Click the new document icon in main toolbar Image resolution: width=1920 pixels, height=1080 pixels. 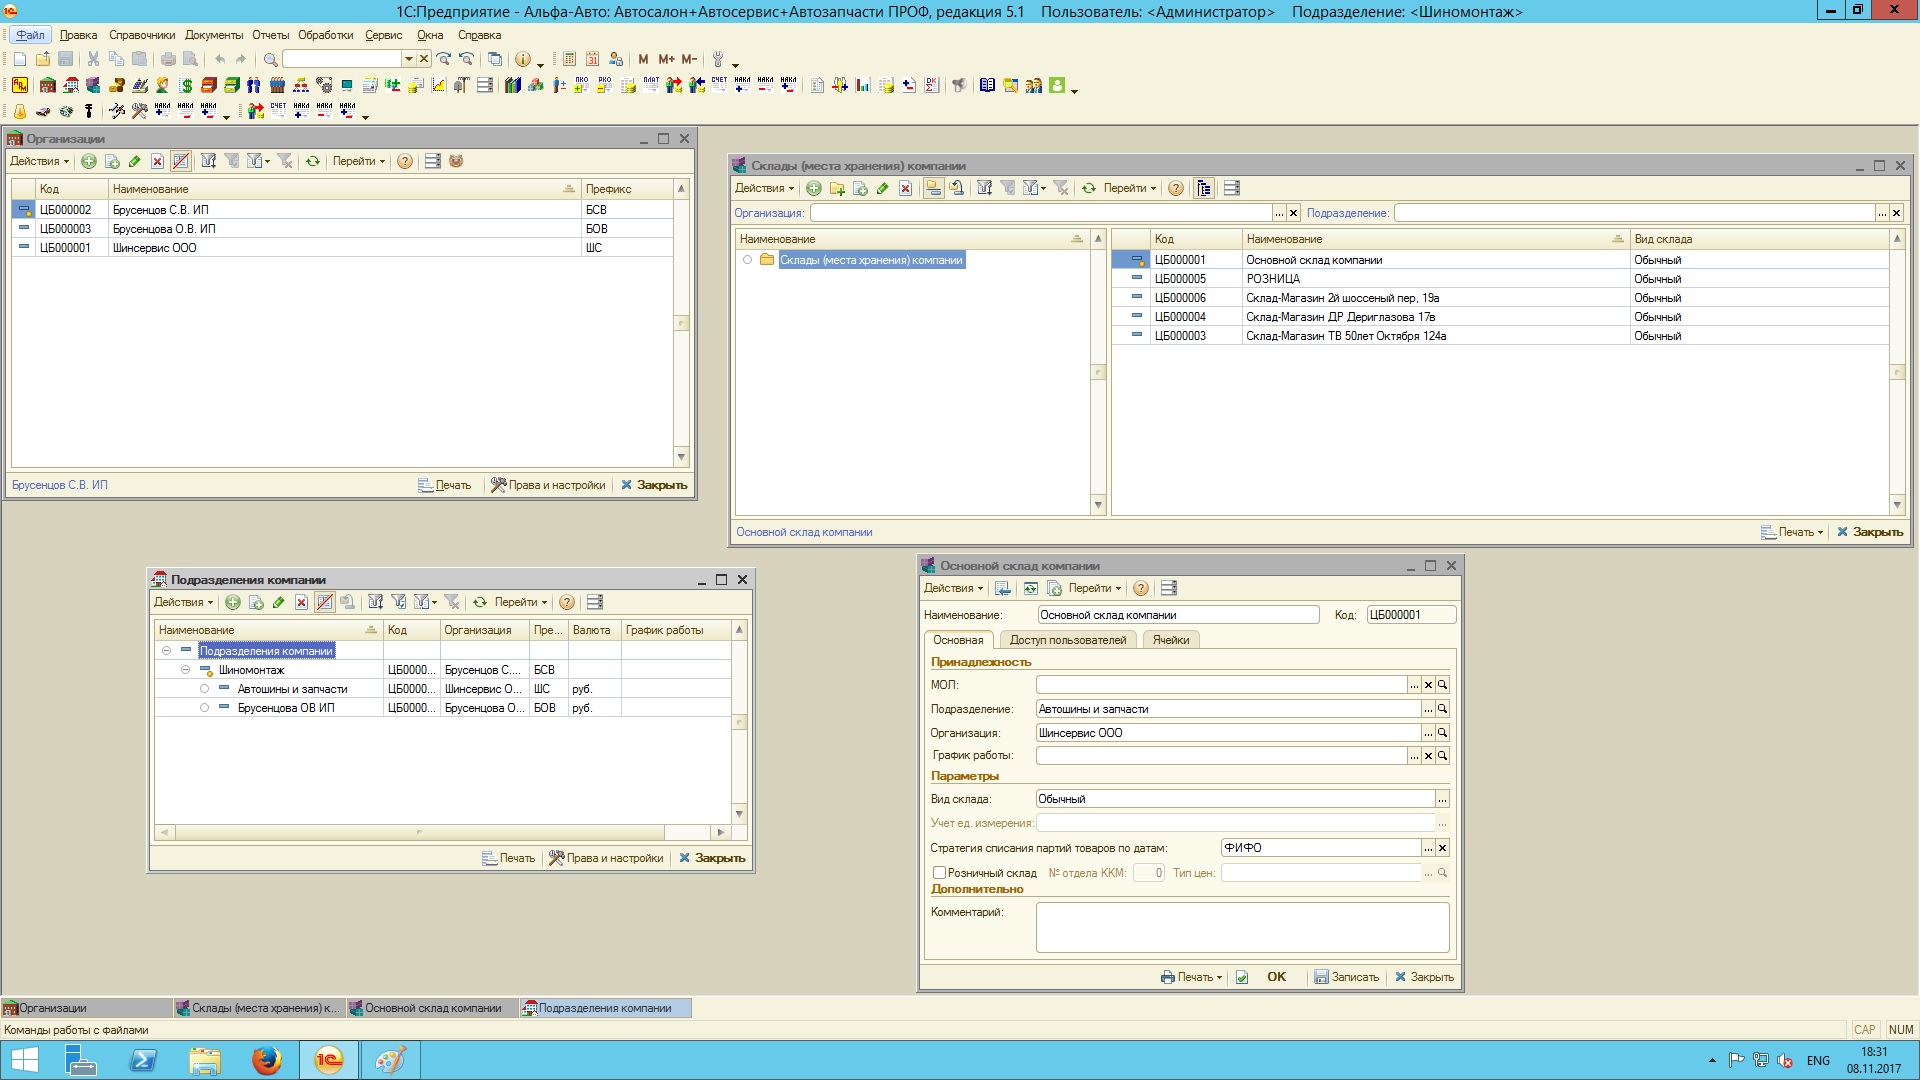(x=20, y=60)
